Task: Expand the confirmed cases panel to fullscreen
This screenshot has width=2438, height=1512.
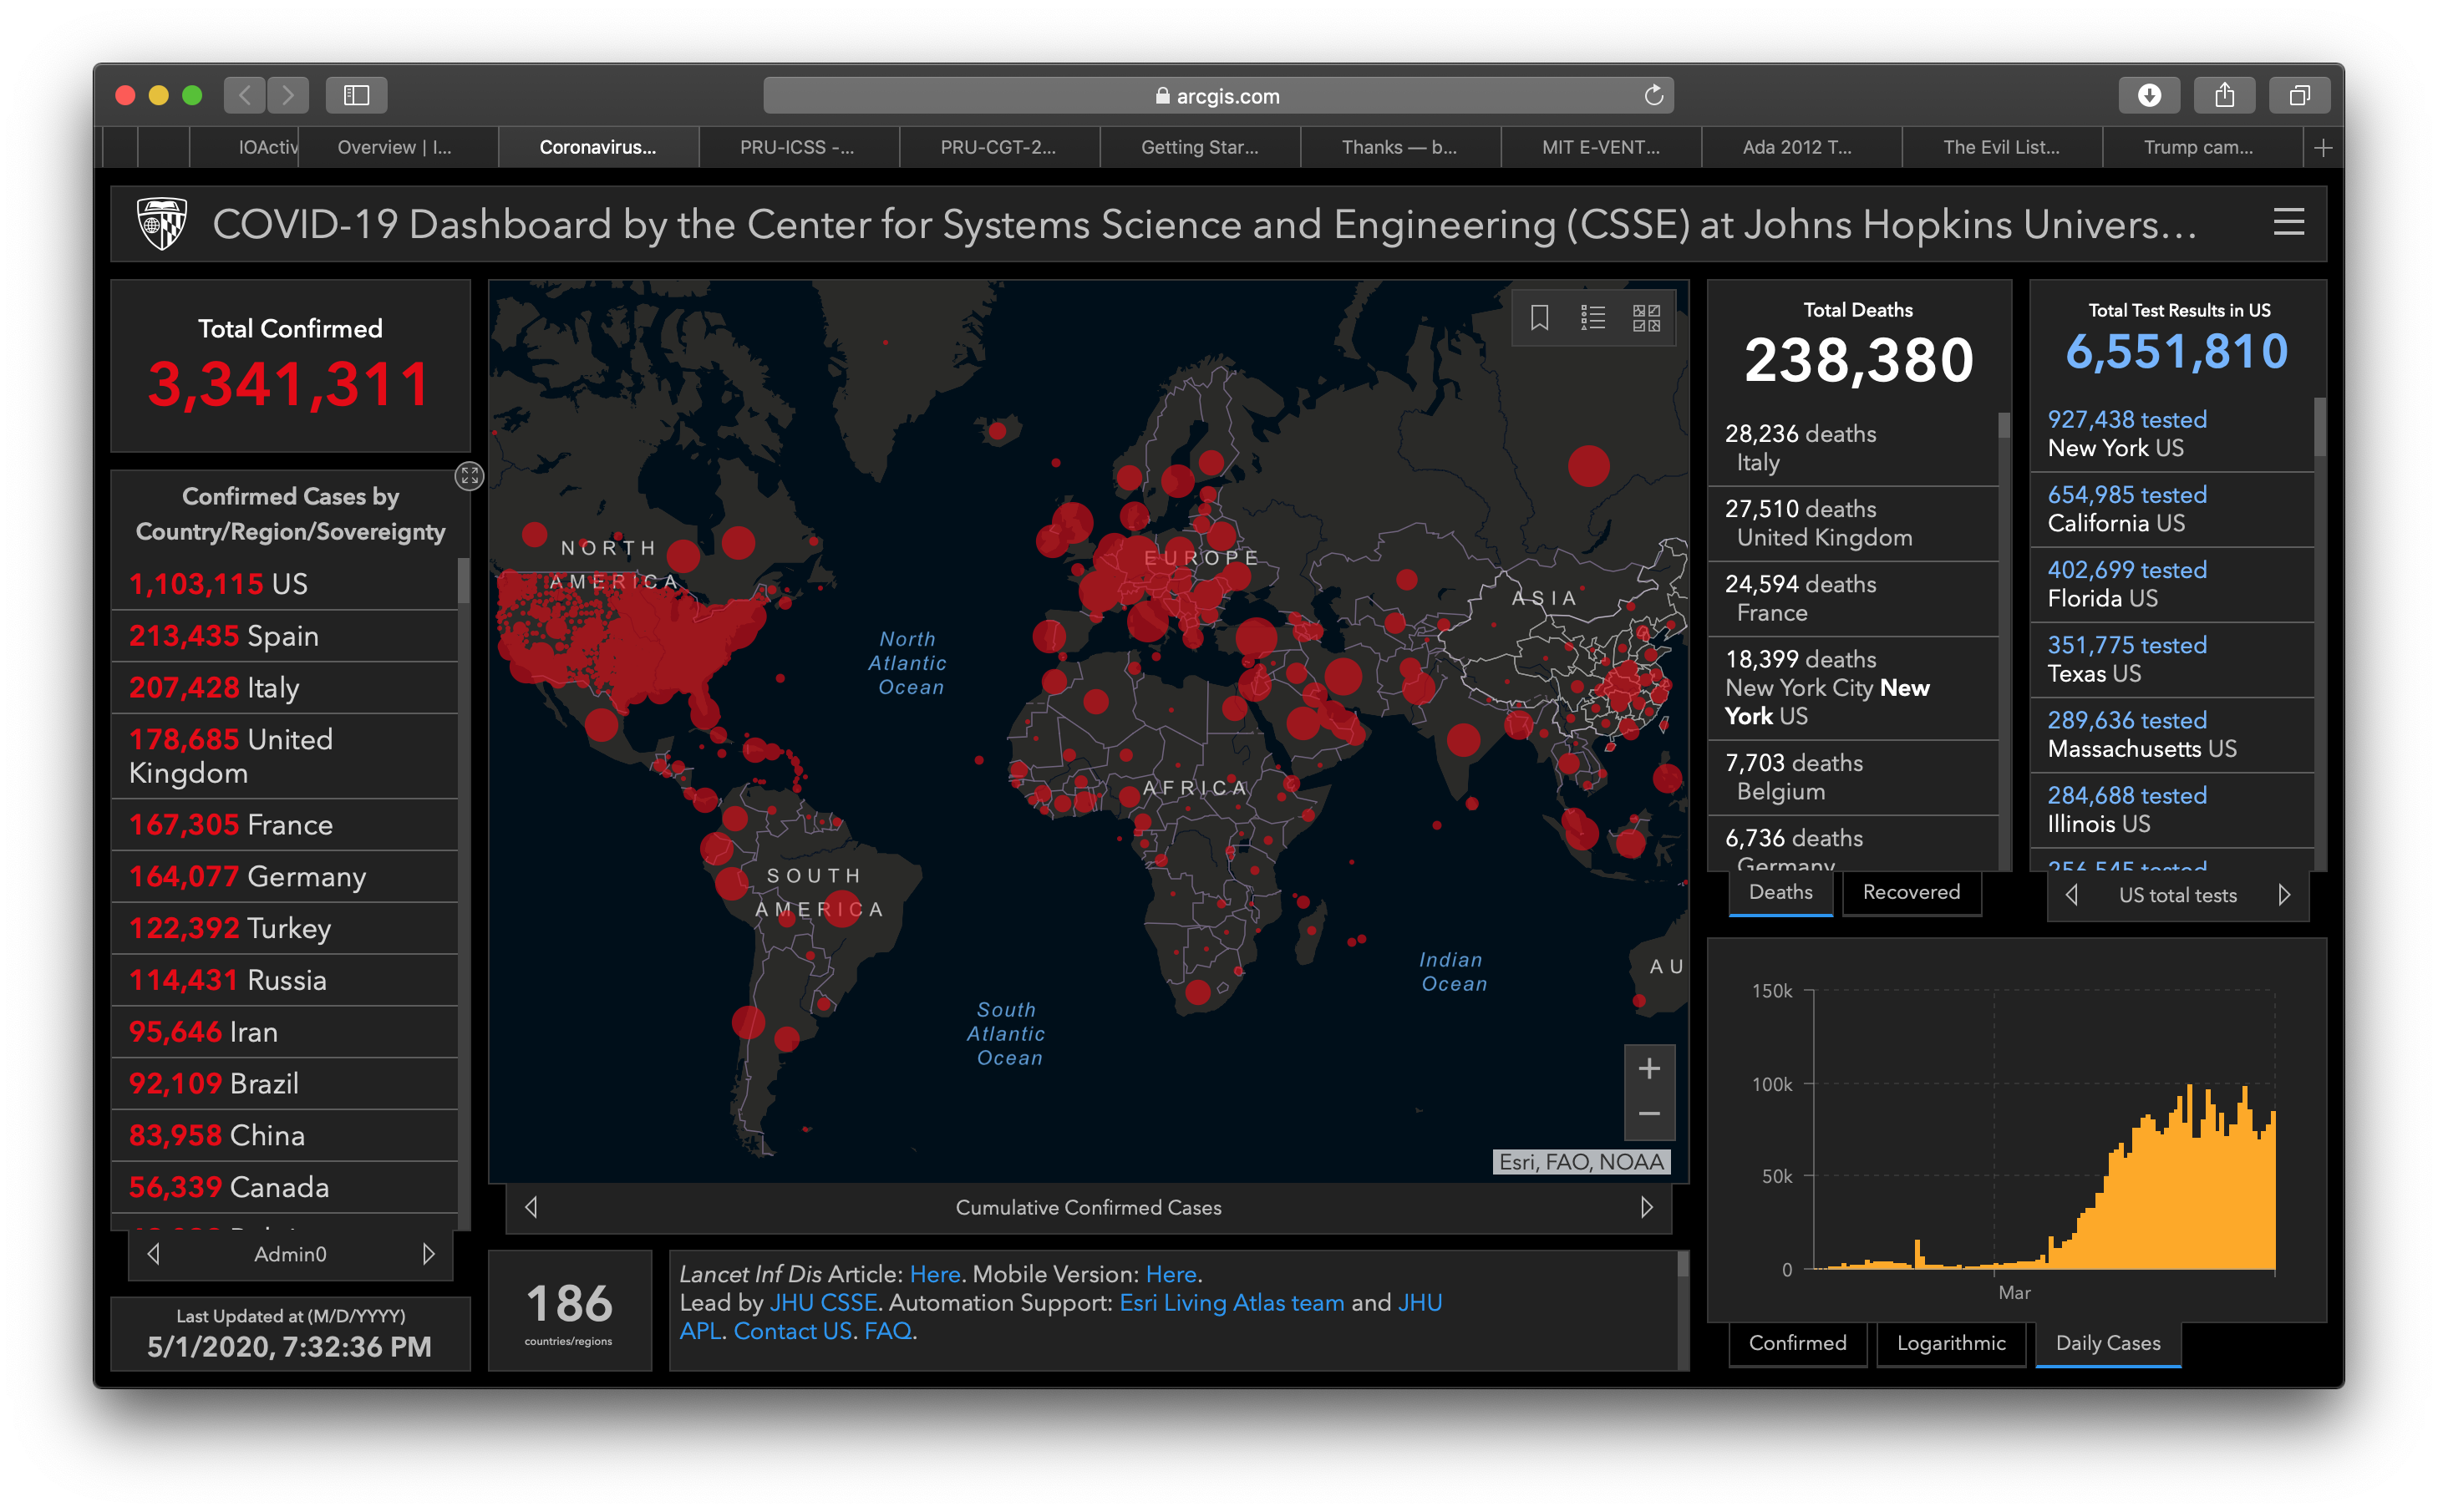Action: (469, 476)
